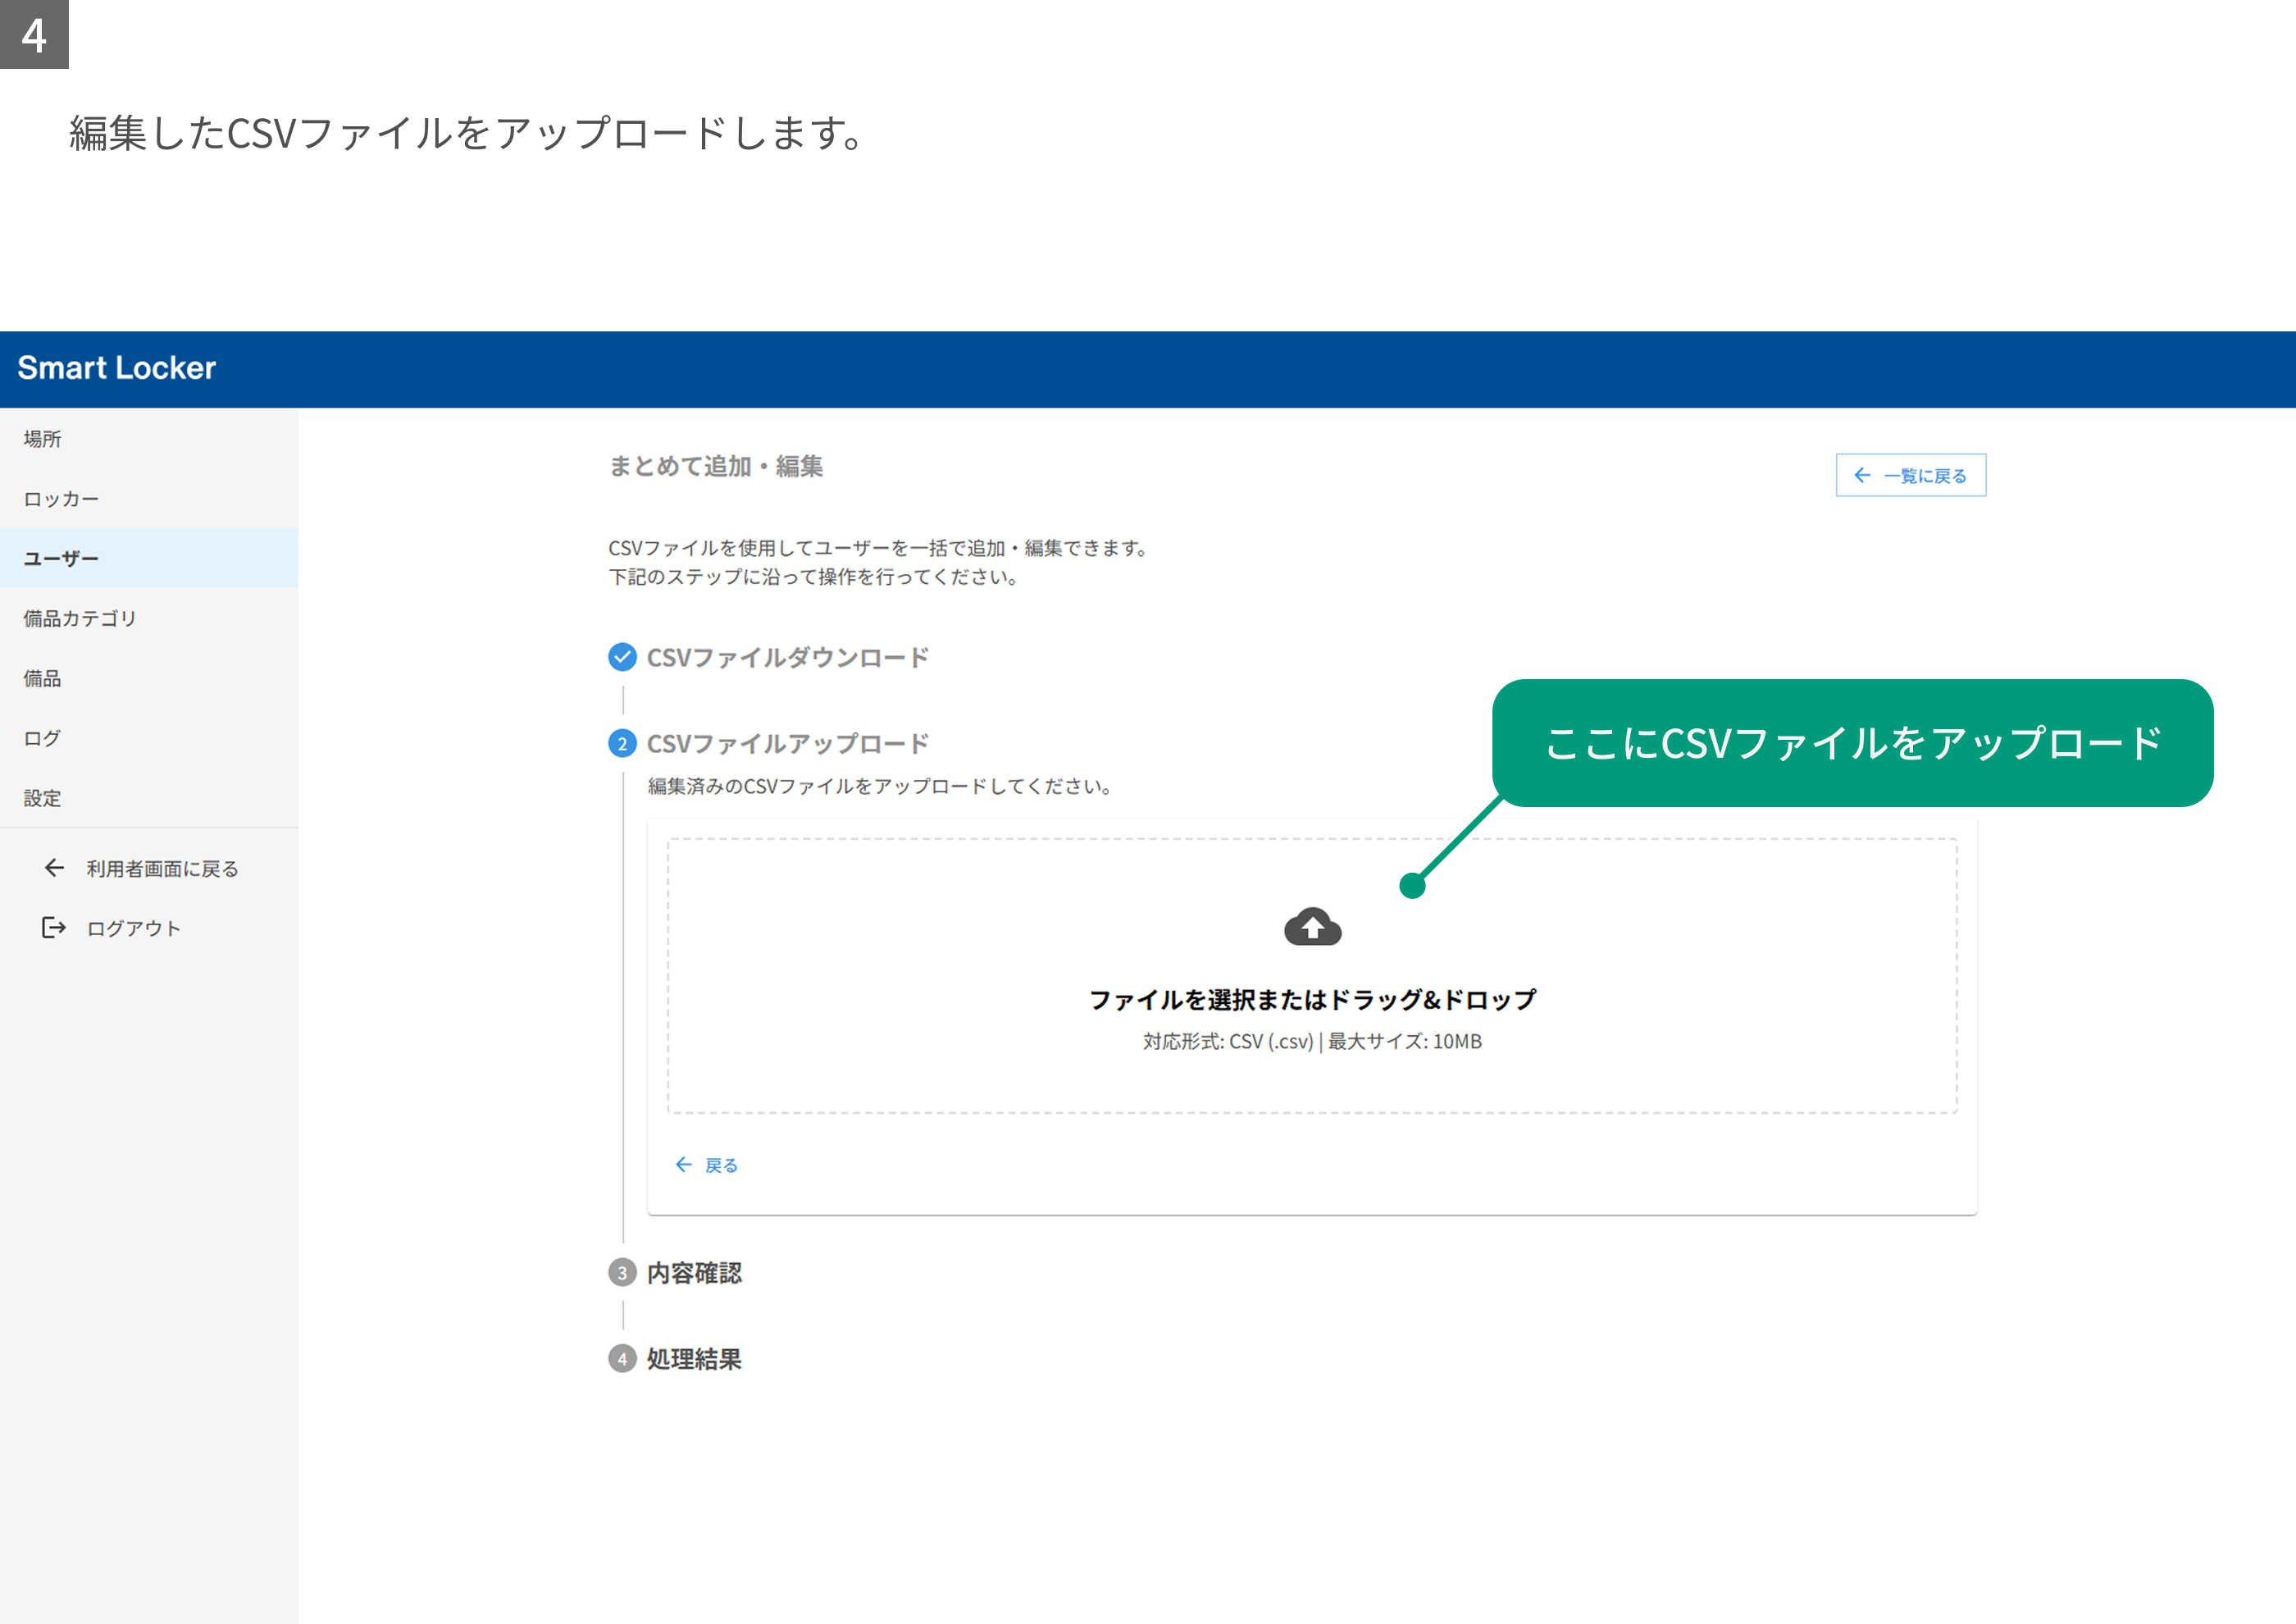Viewport: 2296px width, 1624px height.
Task: Open the ログ sidebar entry
Action: (x=149, y=738)
